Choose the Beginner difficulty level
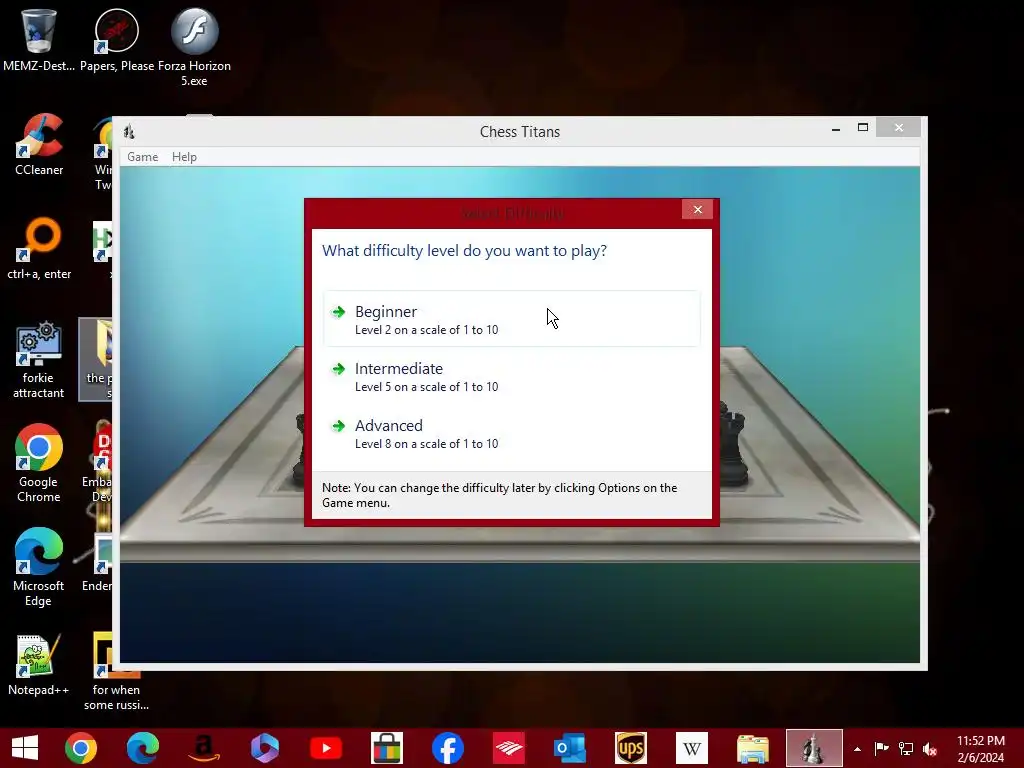1024x768 pixels. pyautogui.click(x=511, y=319)
